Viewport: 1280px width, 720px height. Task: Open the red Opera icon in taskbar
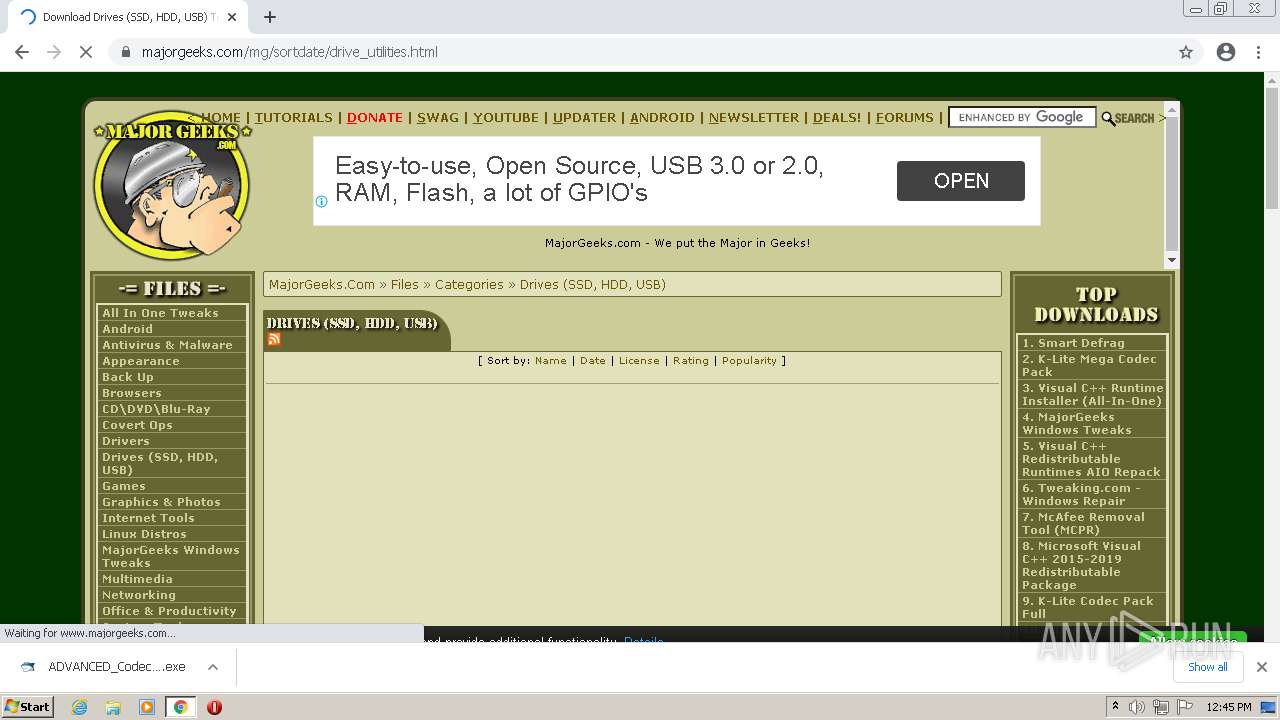coord(214,707)
